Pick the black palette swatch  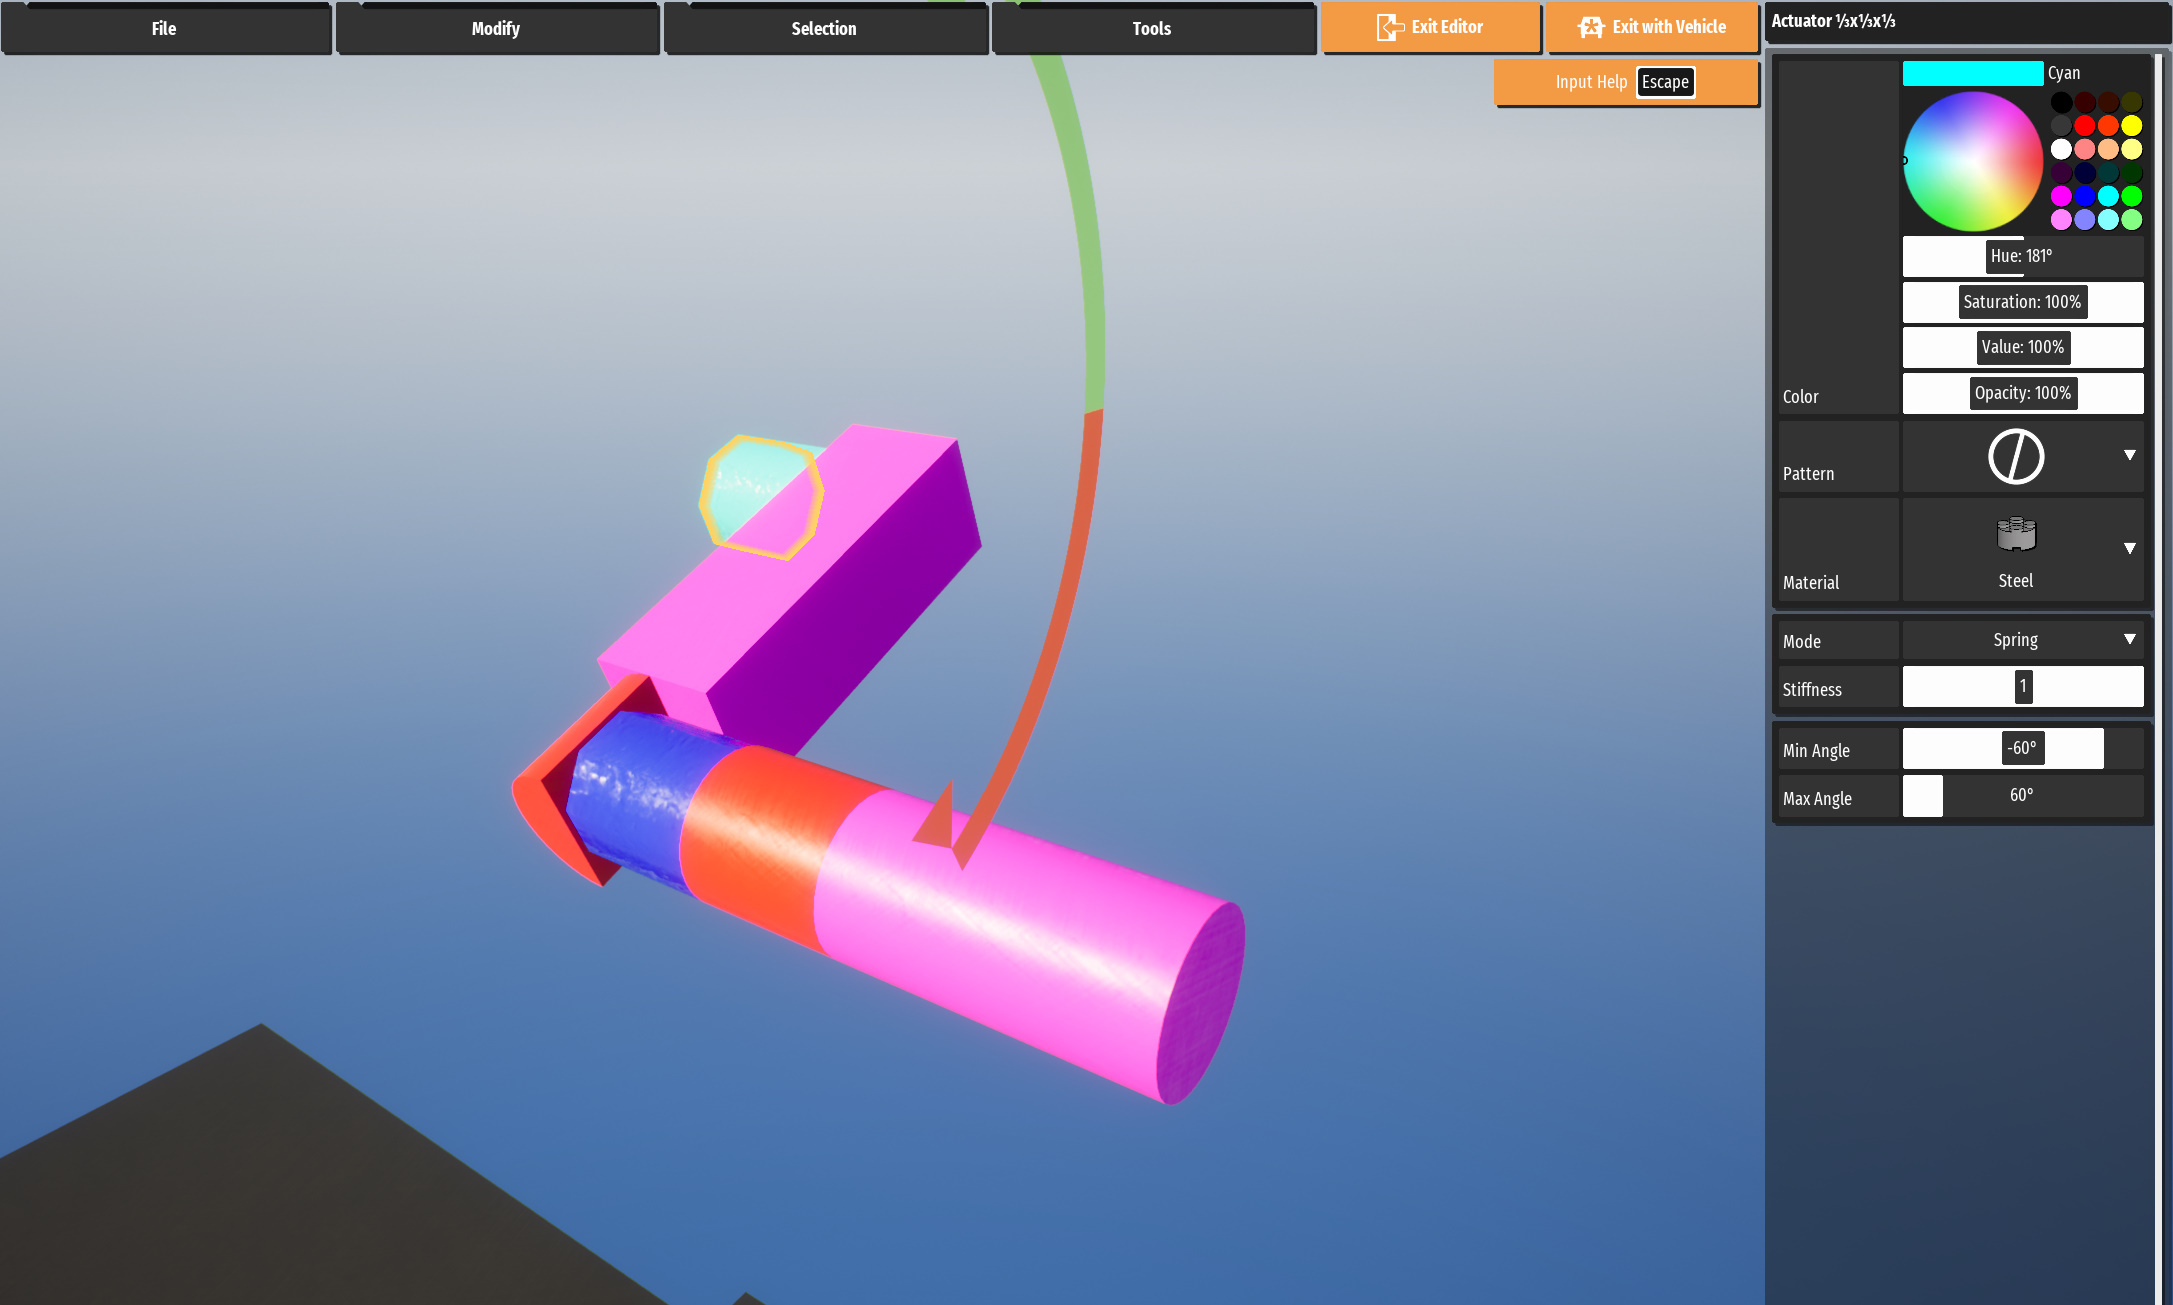(x=2061, y=102)
